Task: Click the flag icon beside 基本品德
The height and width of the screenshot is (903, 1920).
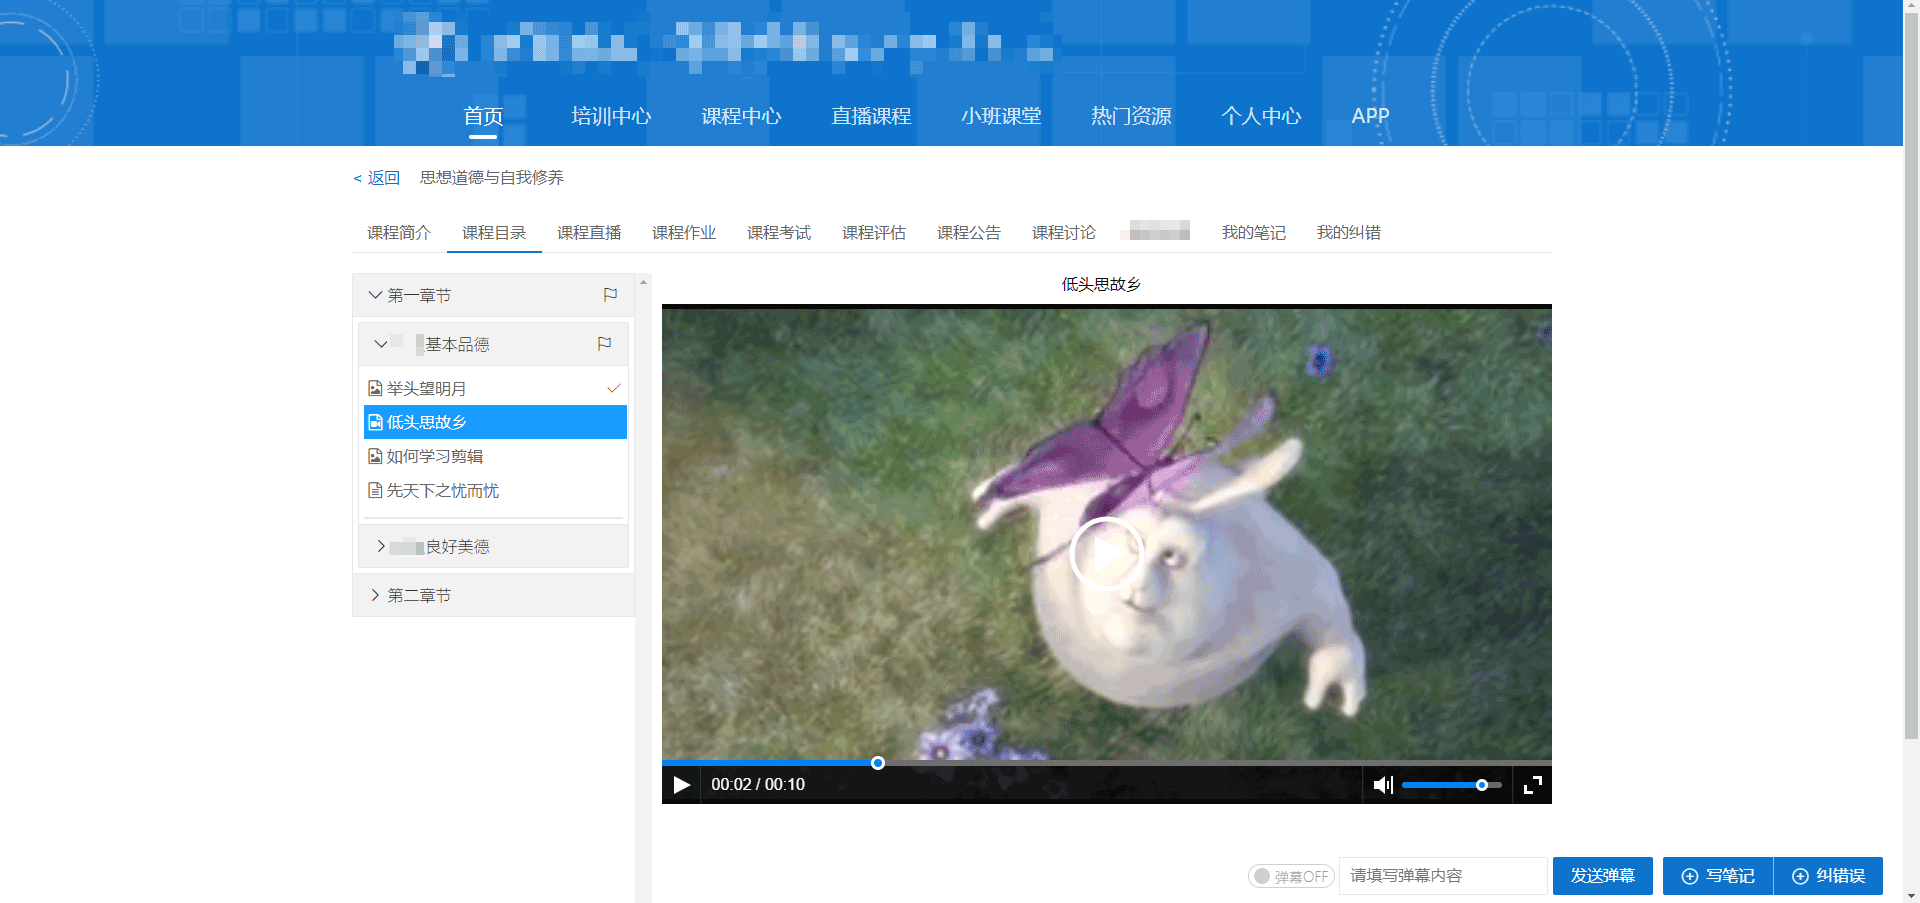Action: [604, 344]
